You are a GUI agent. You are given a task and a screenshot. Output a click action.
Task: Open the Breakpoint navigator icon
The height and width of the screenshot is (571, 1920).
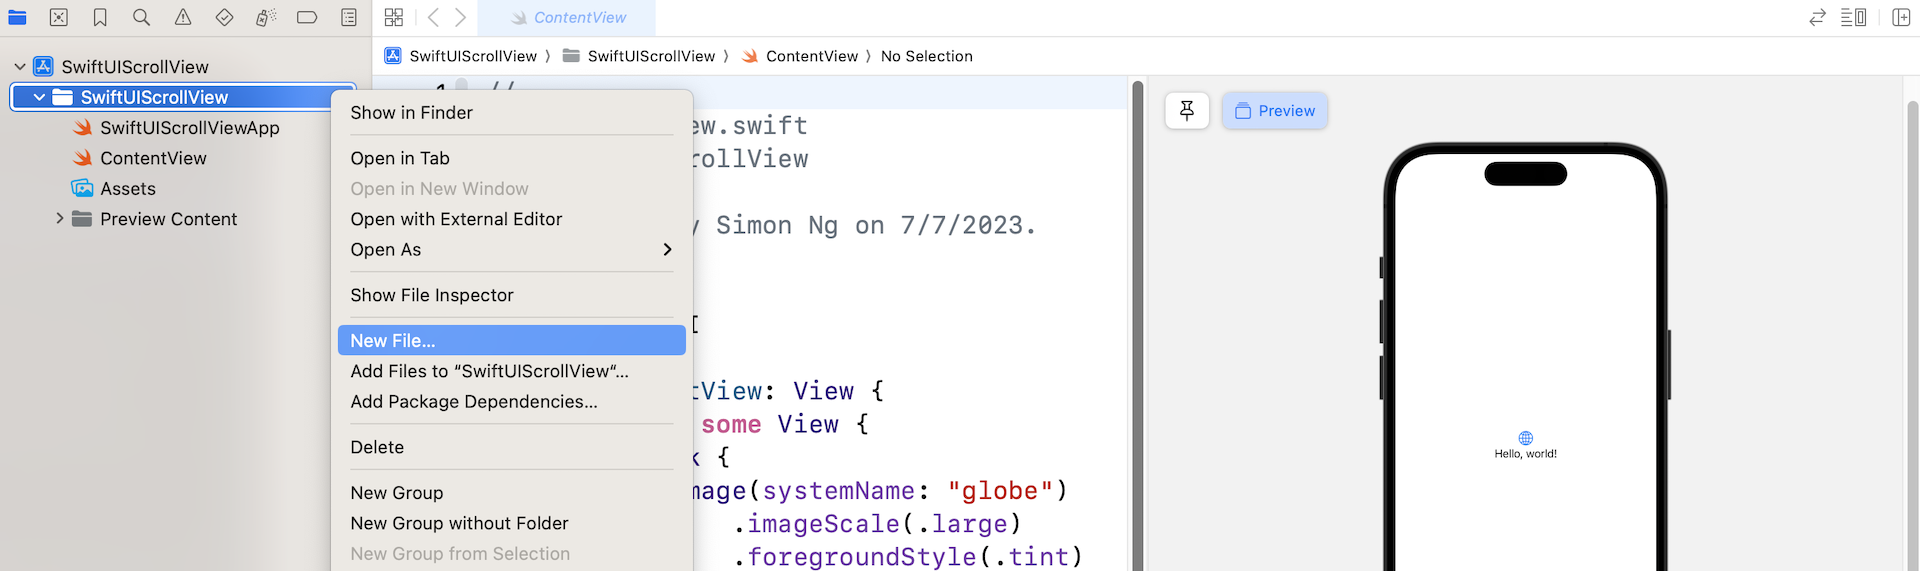tap(307, 17)
